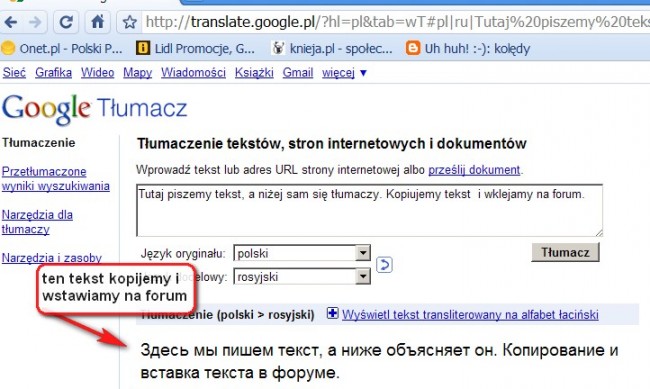
Task: Click the Tłumaczenie sidebar heading
Action: [x=39, y=143]
